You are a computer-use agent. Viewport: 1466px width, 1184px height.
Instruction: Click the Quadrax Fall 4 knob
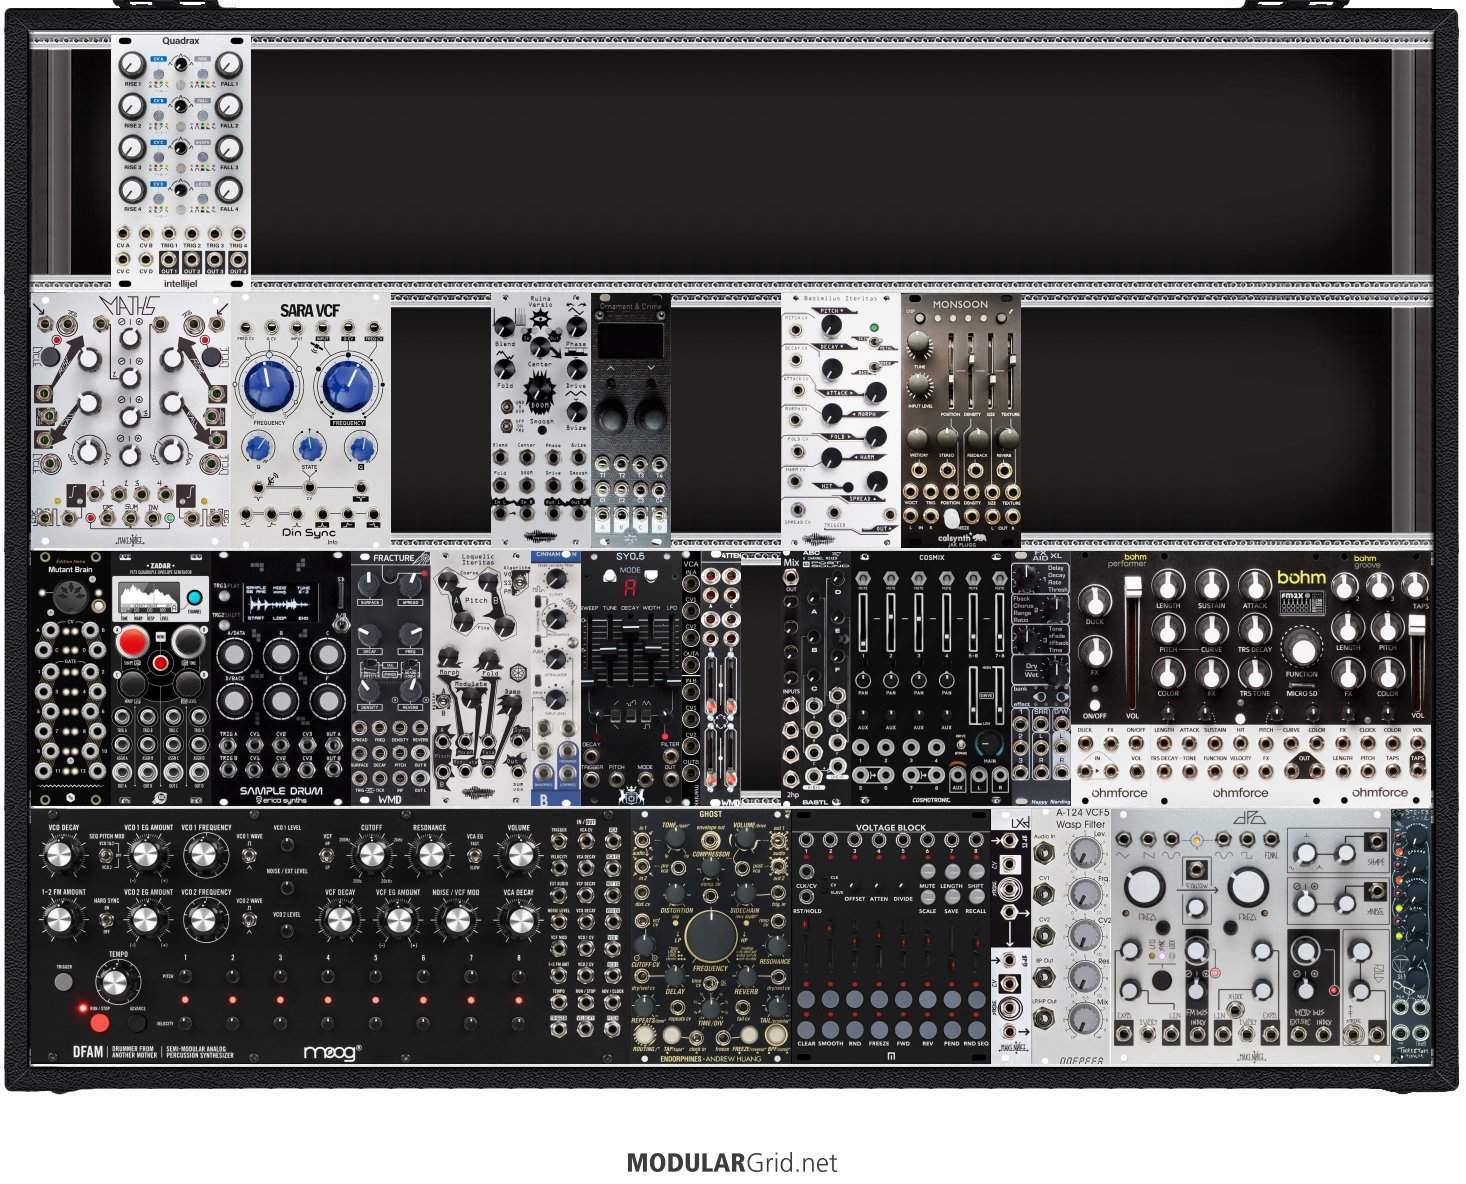coord(229,190)
